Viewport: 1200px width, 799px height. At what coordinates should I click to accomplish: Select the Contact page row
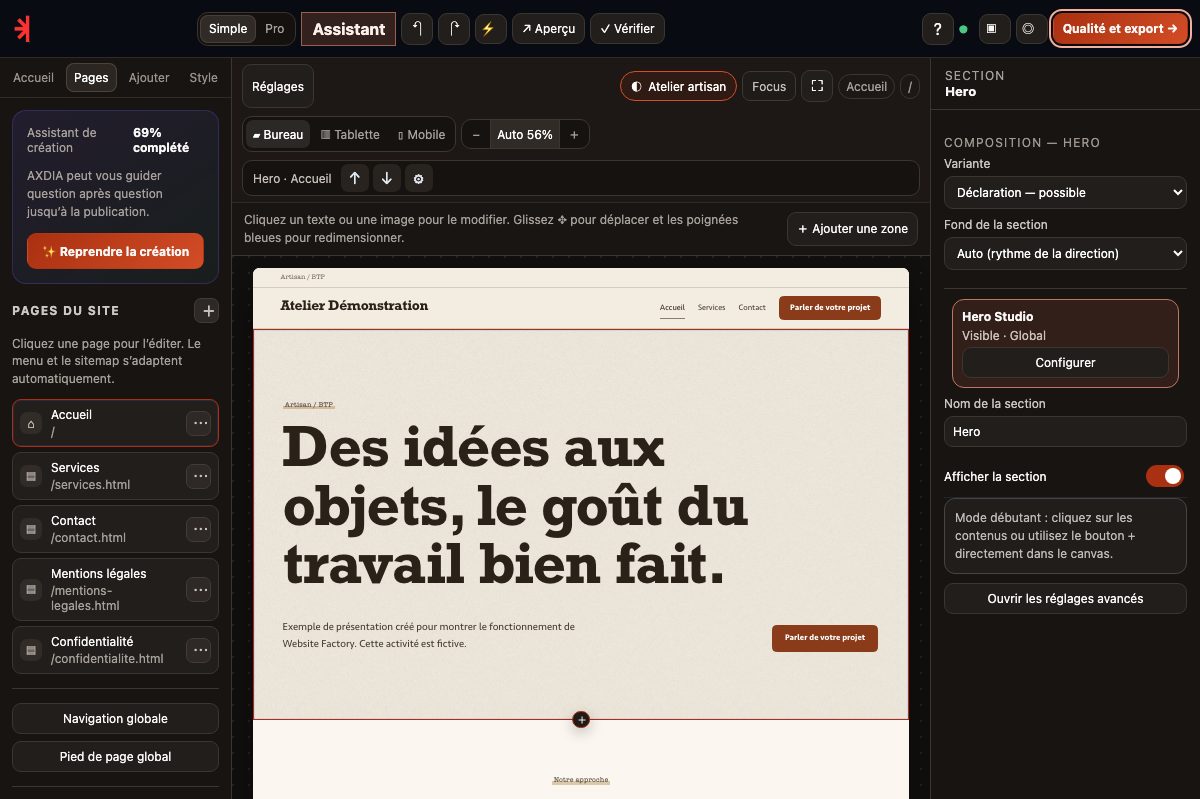[x=115, y=529]
